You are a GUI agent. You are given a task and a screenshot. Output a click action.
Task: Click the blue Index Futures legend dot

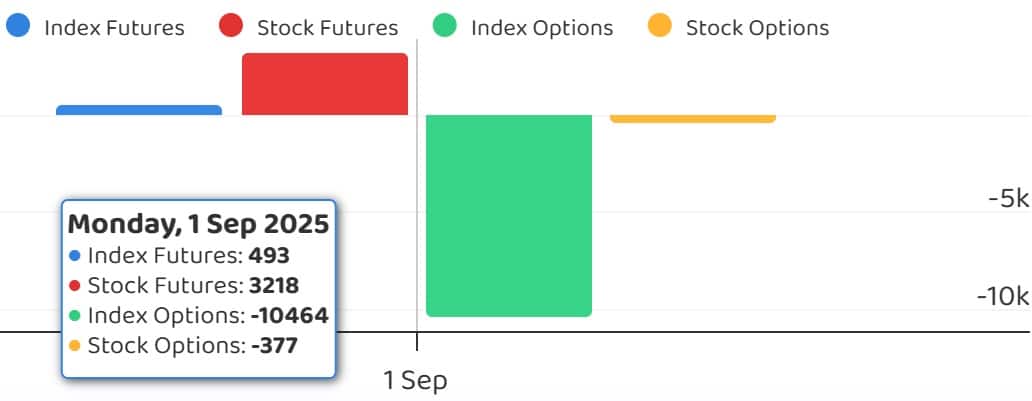(x=18, y=25)
